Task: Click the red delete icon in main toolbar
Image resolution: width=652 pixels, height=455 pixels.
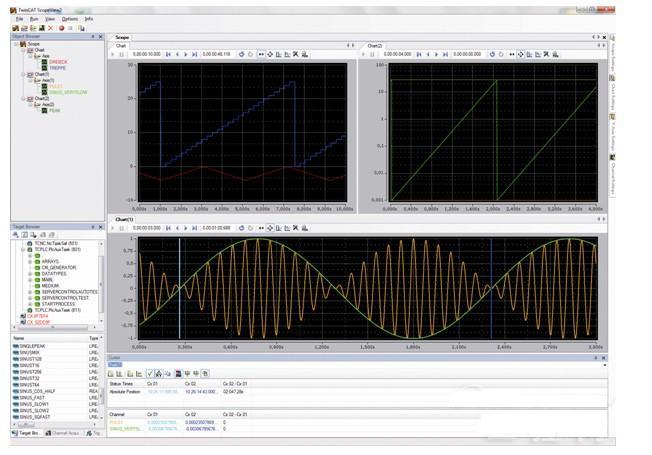Action: click(48, 28)
